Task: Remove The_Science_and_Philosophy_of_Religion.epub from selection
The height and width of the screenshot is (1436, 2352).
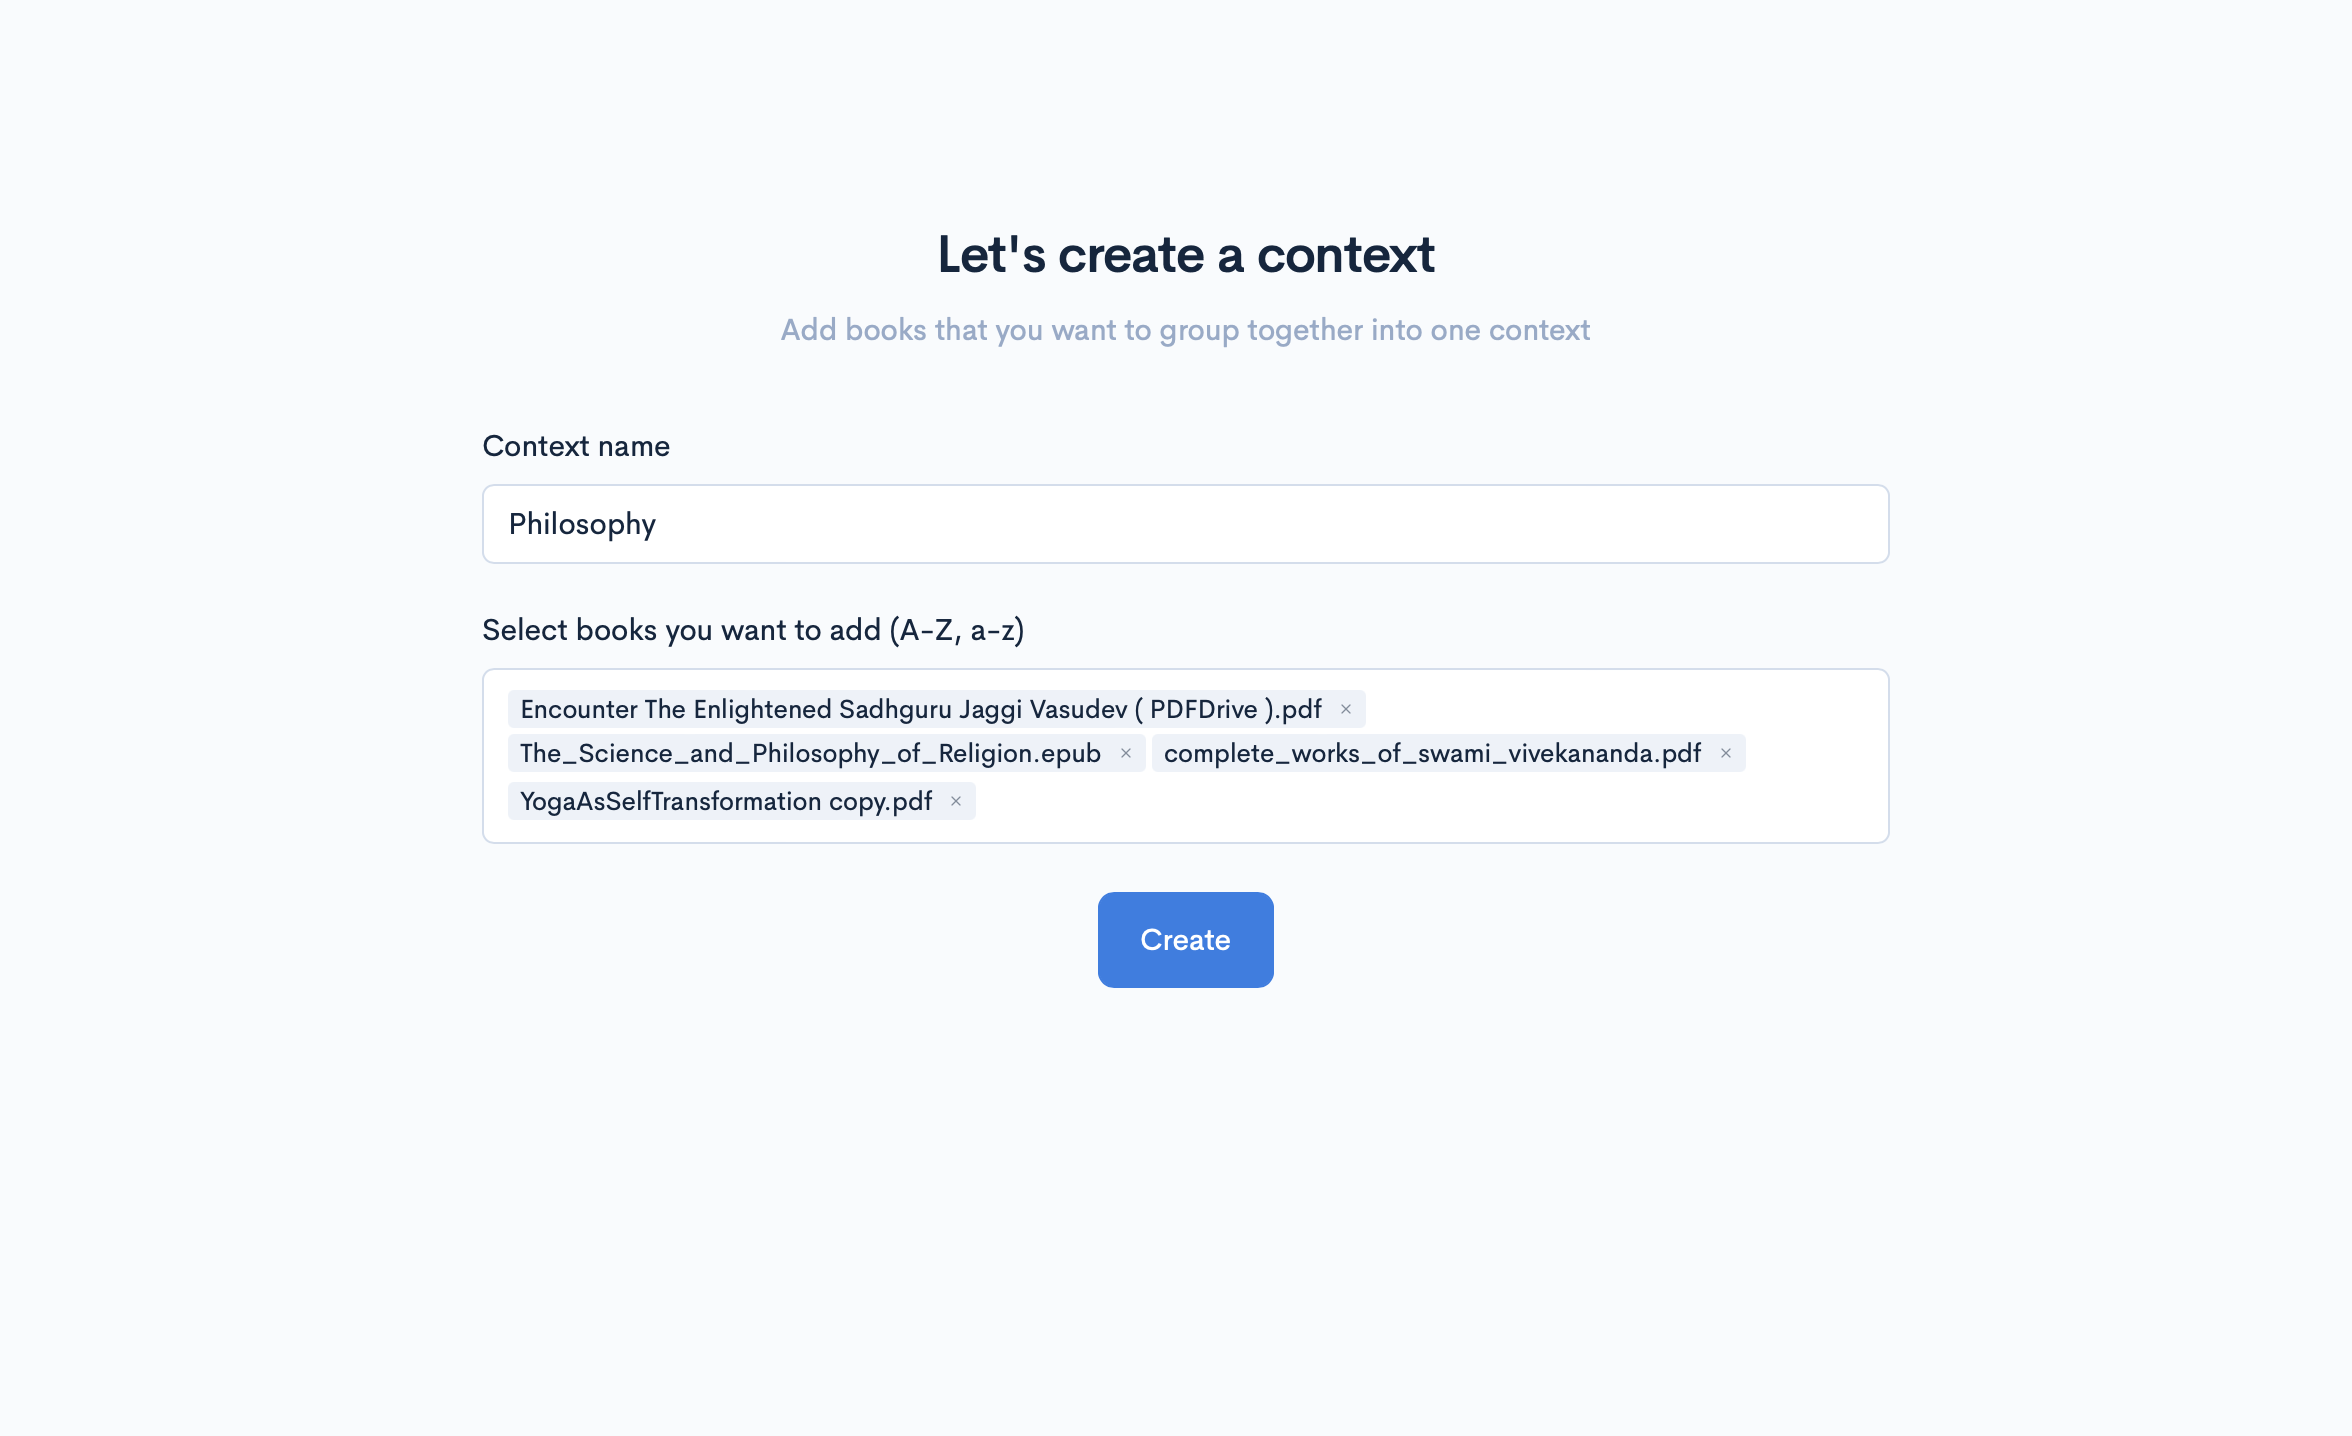Action: click(x=1126, y=753)
